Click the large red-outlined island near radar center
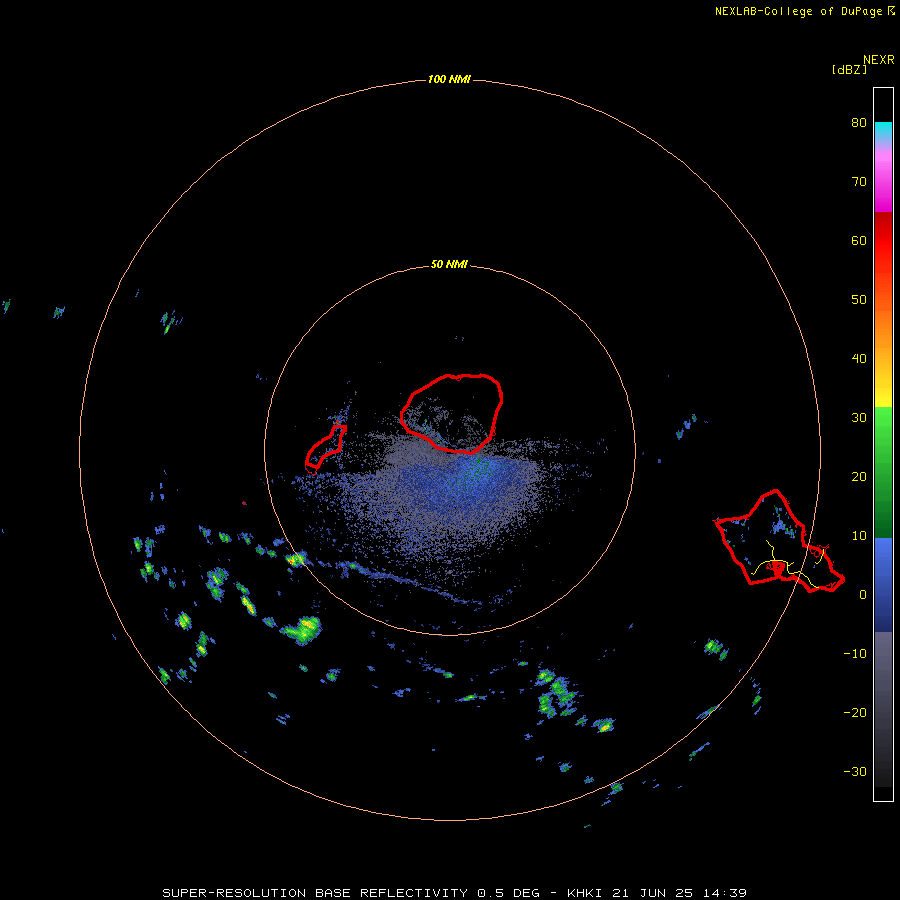Viewport: 900px width, 900px height. [x=452, y=413]
